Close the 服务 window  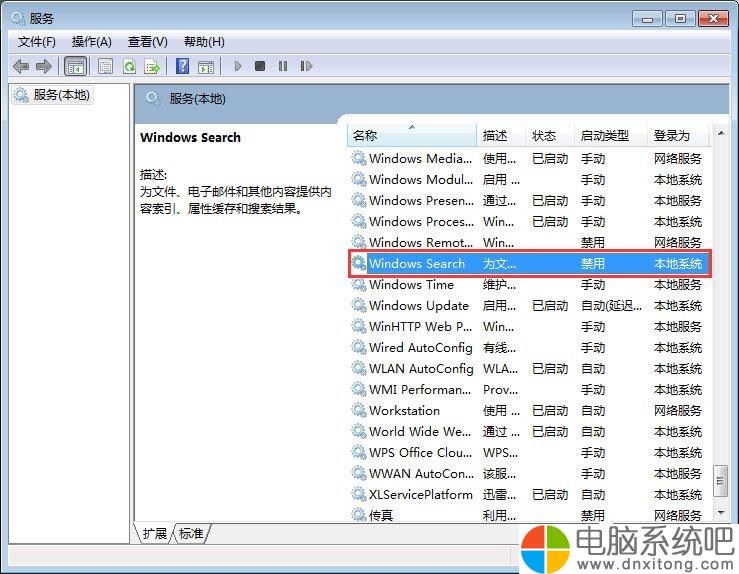713,19
